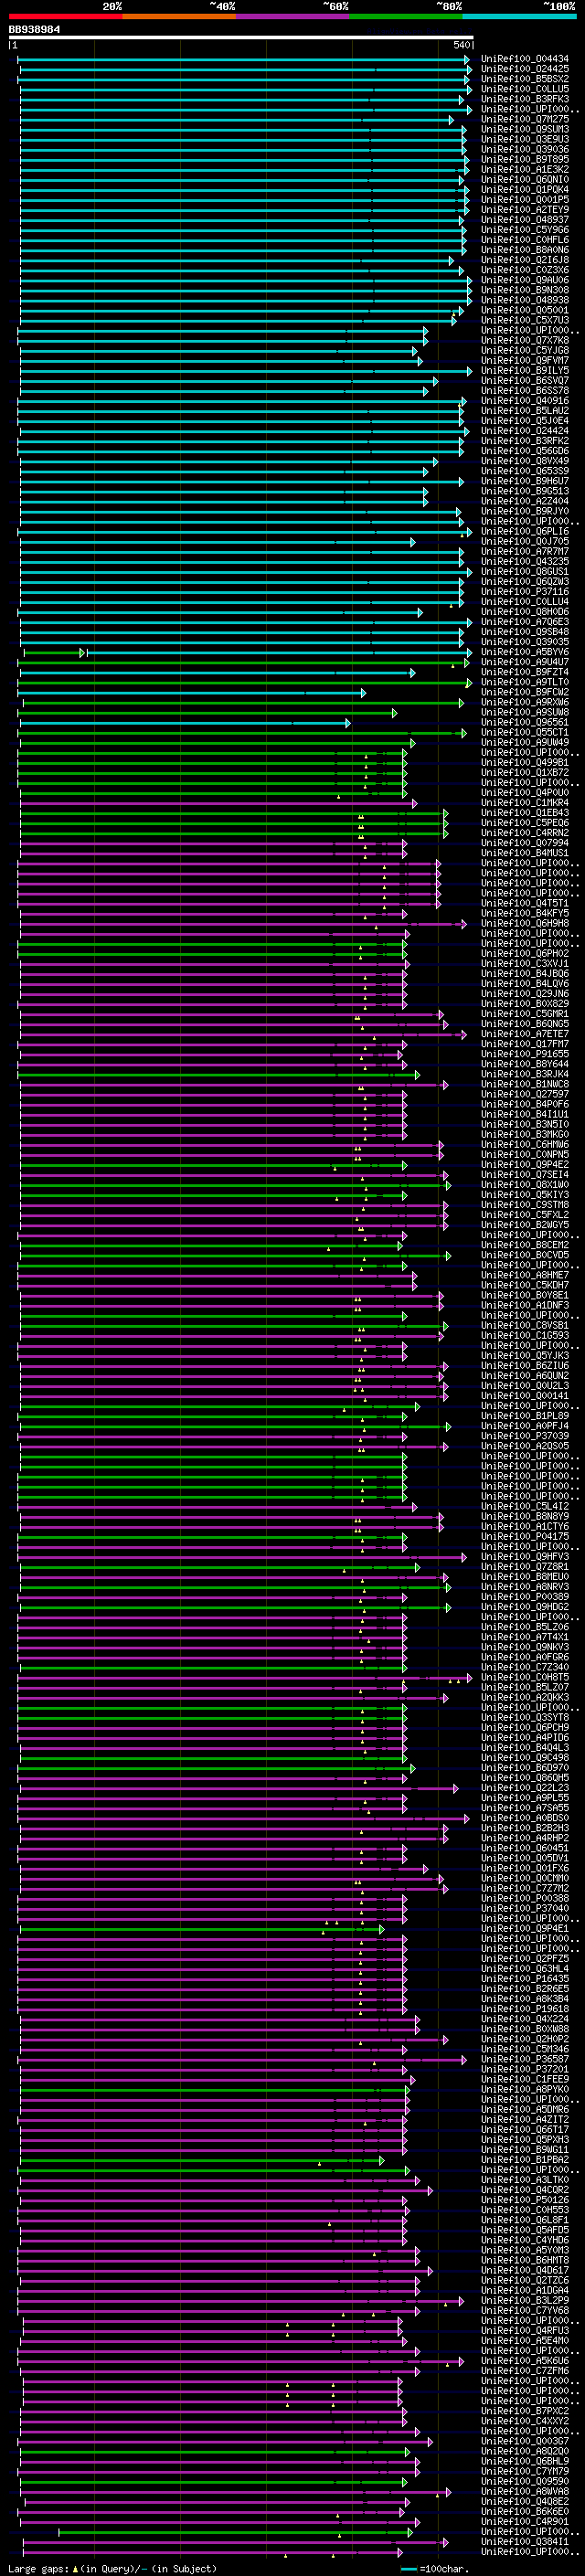Select the UniRef100_C0Z3X6 label

525,270
